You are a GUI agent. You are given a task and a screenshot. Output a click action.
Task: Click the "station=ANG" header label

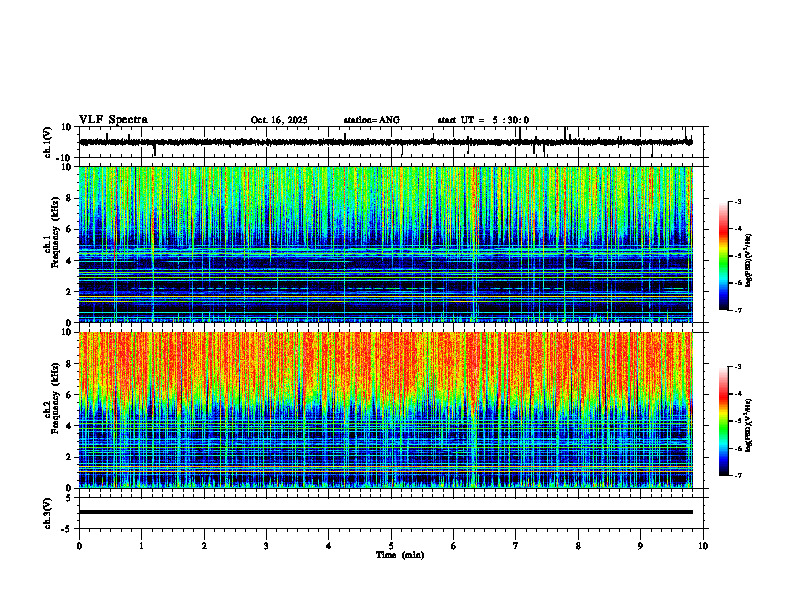point(372,120)
